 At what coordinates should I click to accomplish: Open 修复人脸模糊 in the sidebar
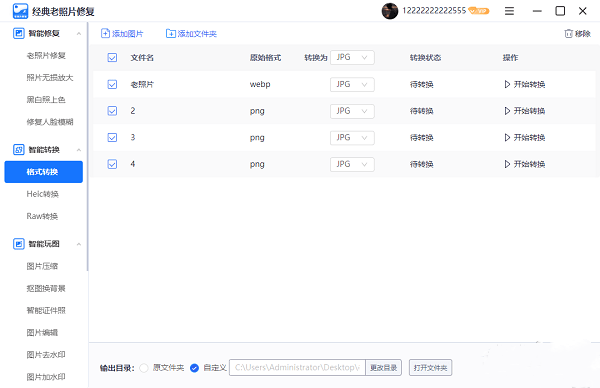(50, 122)
